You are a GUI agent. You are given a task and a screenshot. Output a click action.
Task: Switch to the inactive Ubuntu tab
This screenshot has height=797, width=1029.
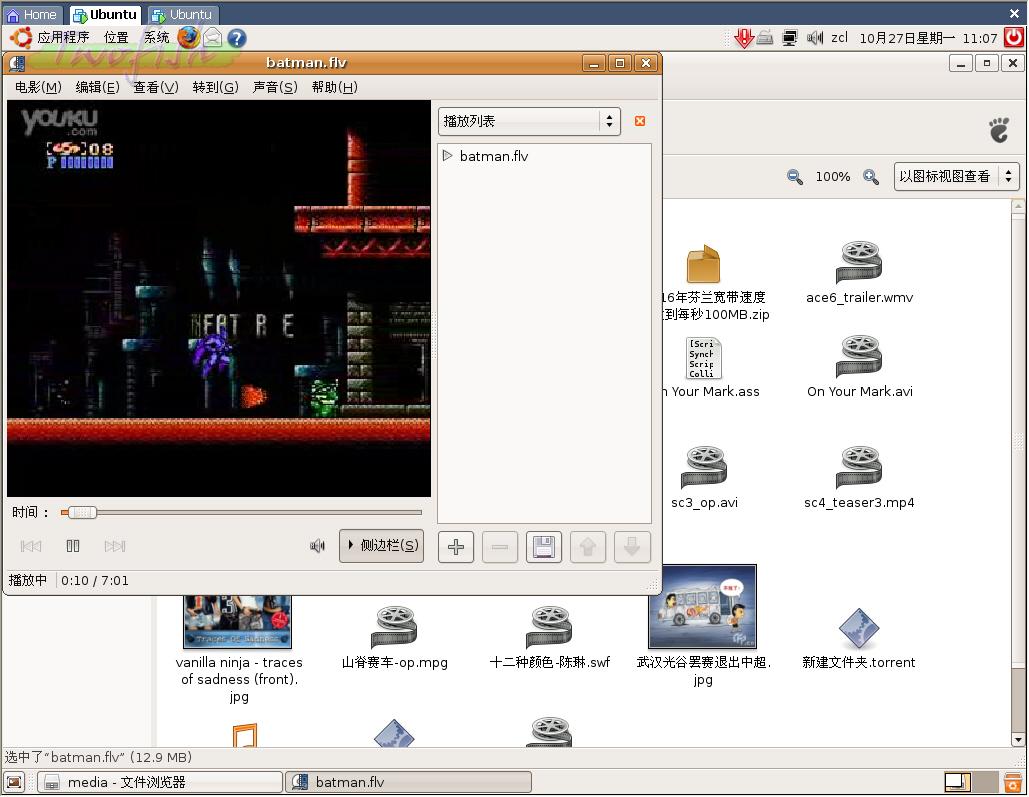[182, 14]
